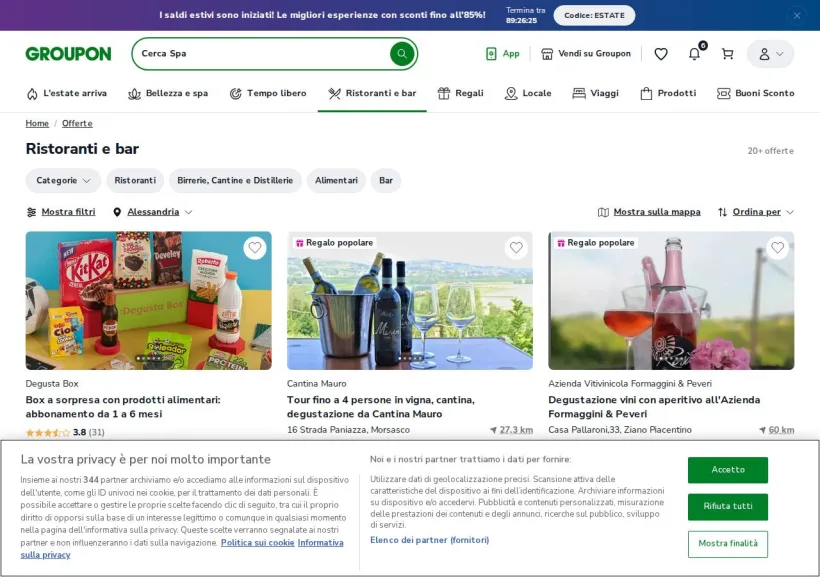Screen dimensions: 820x577
Task: Click the 27.3 km distance link
Action: click(511, 430)
